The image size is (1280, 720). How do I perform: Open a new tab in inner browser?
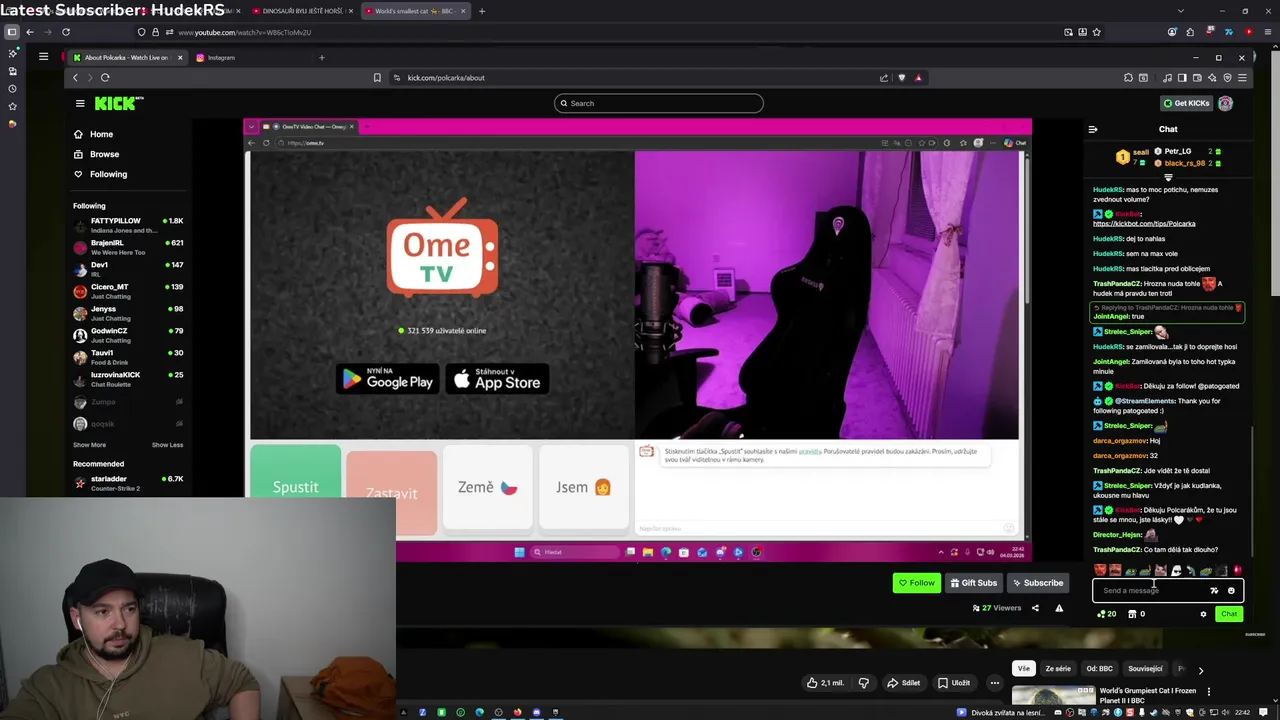pyautogui.click(x=321, y=57)
